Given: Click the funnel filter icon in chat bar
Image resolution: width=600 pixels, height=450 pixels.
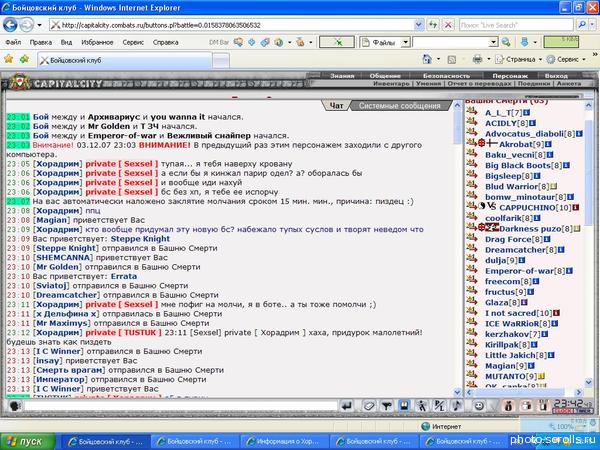Looking at the screenshot, I should click(386, 406).
